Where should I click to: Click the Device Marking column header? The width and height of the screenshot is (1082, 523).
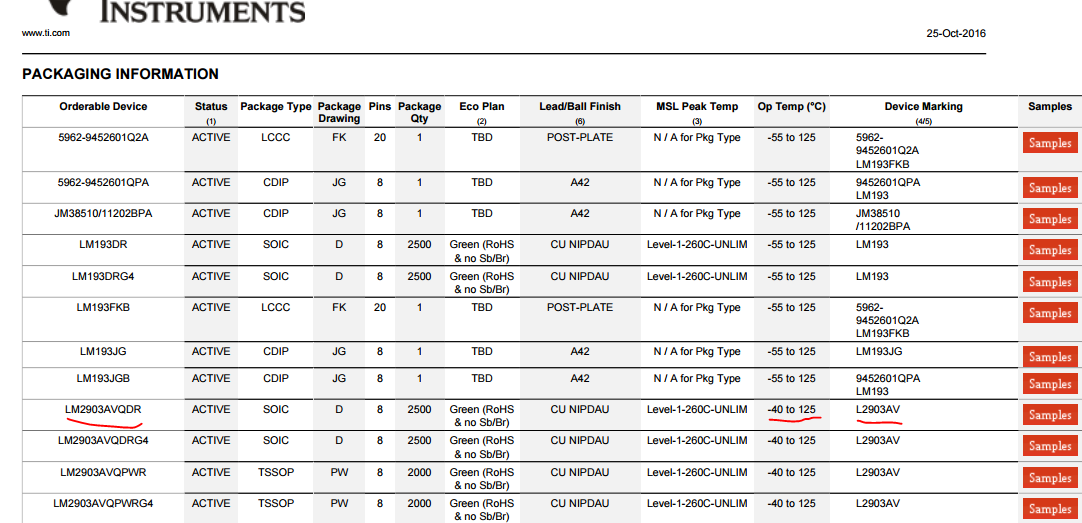point(923,106)
